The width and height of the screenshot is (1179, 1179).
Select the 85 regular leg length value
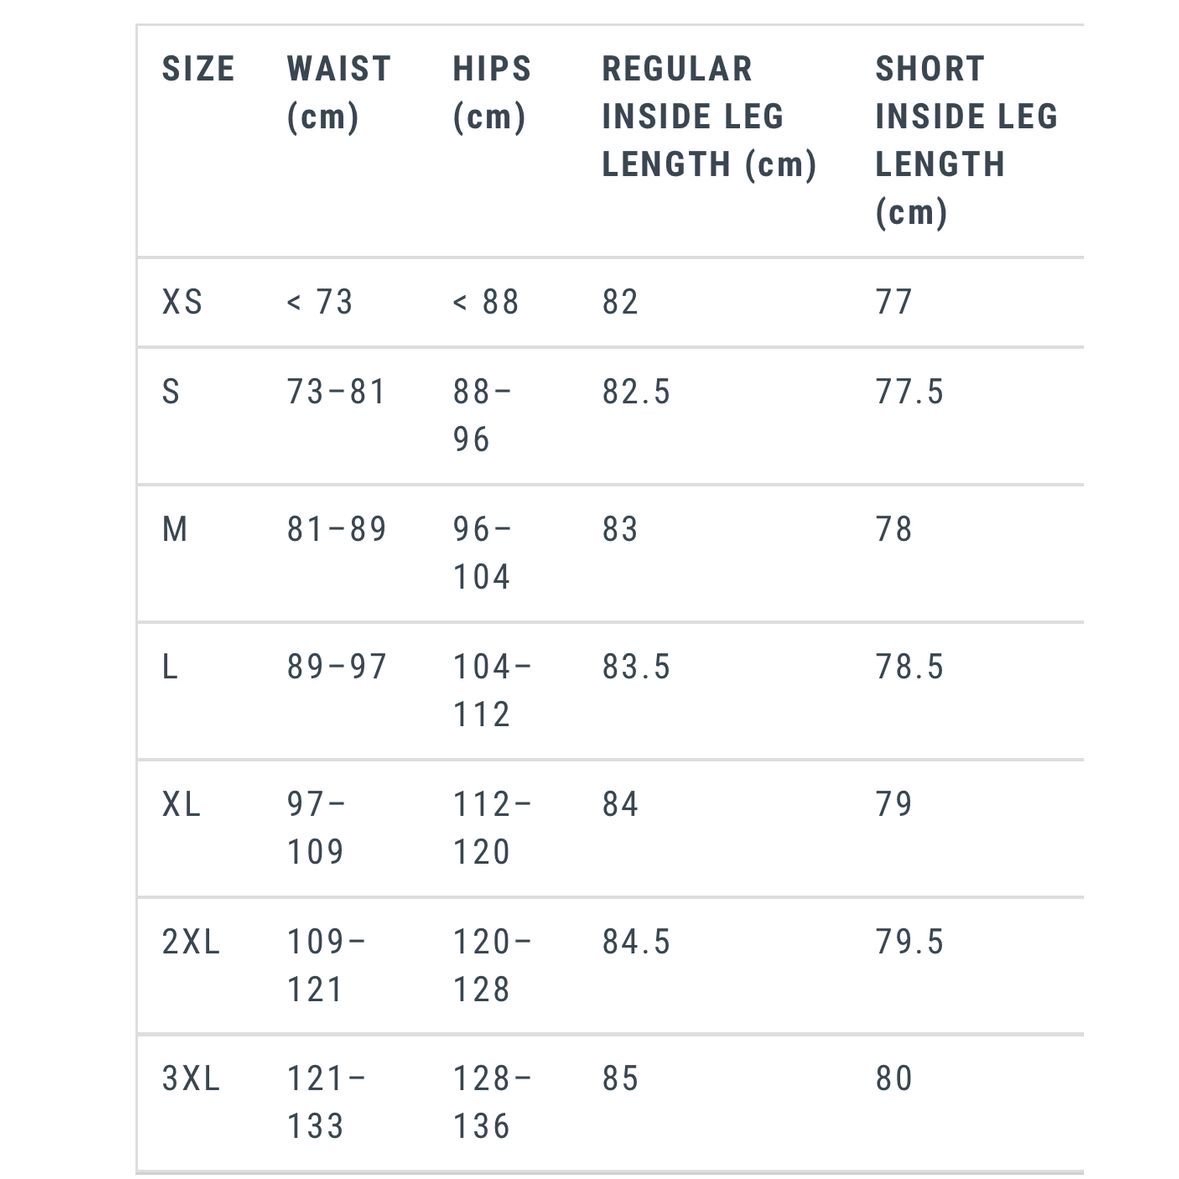coord(620,1079)
